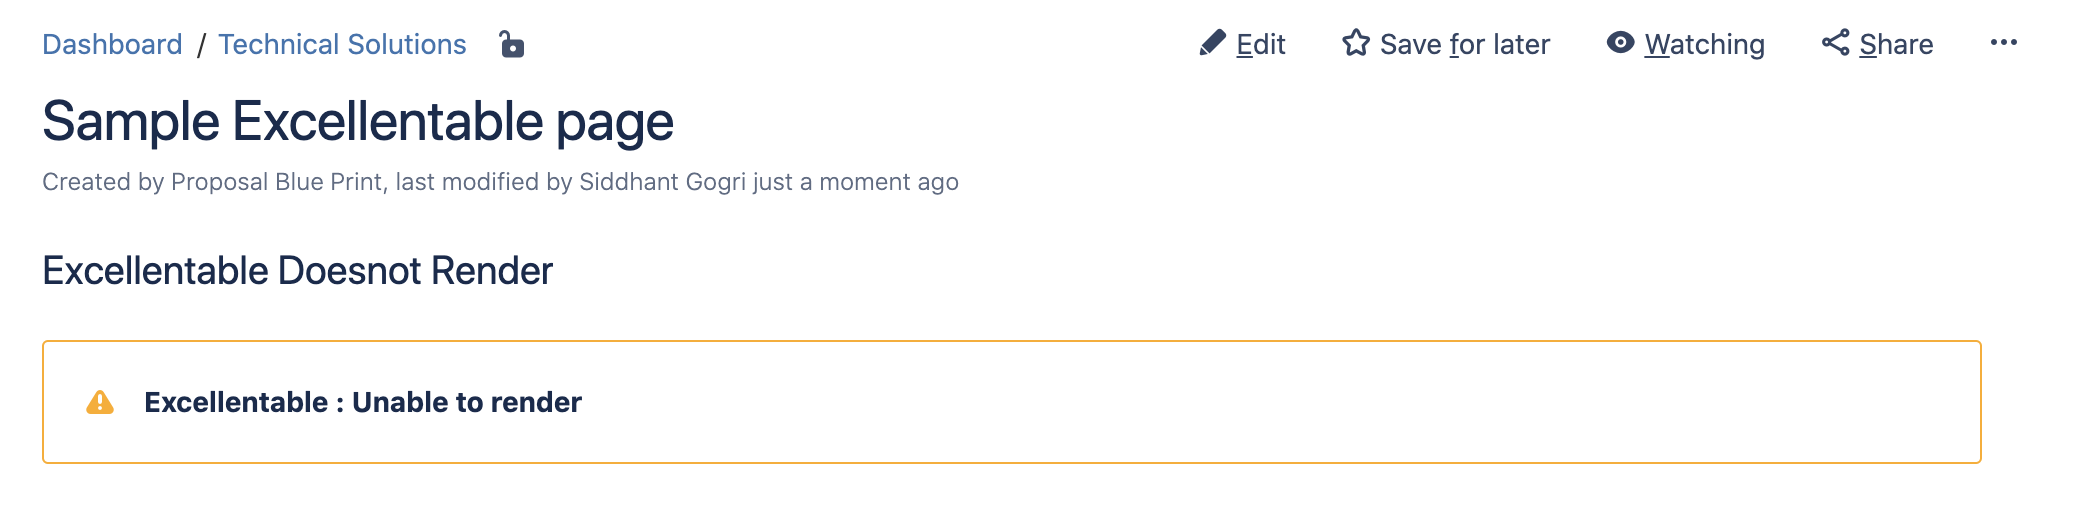Toggle the Watching label
The image size is (2080, 528).
point(1705,45)
